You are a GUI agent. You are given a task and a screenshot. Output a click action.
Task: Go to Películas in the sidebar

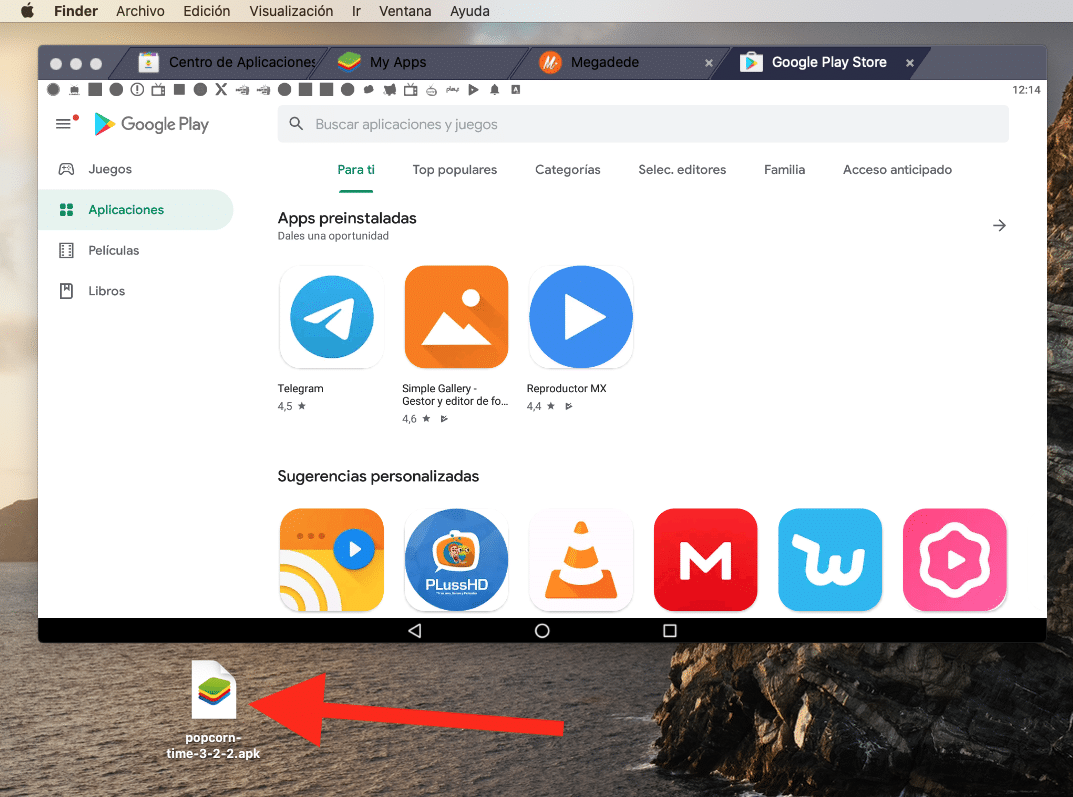pos(113,251)
